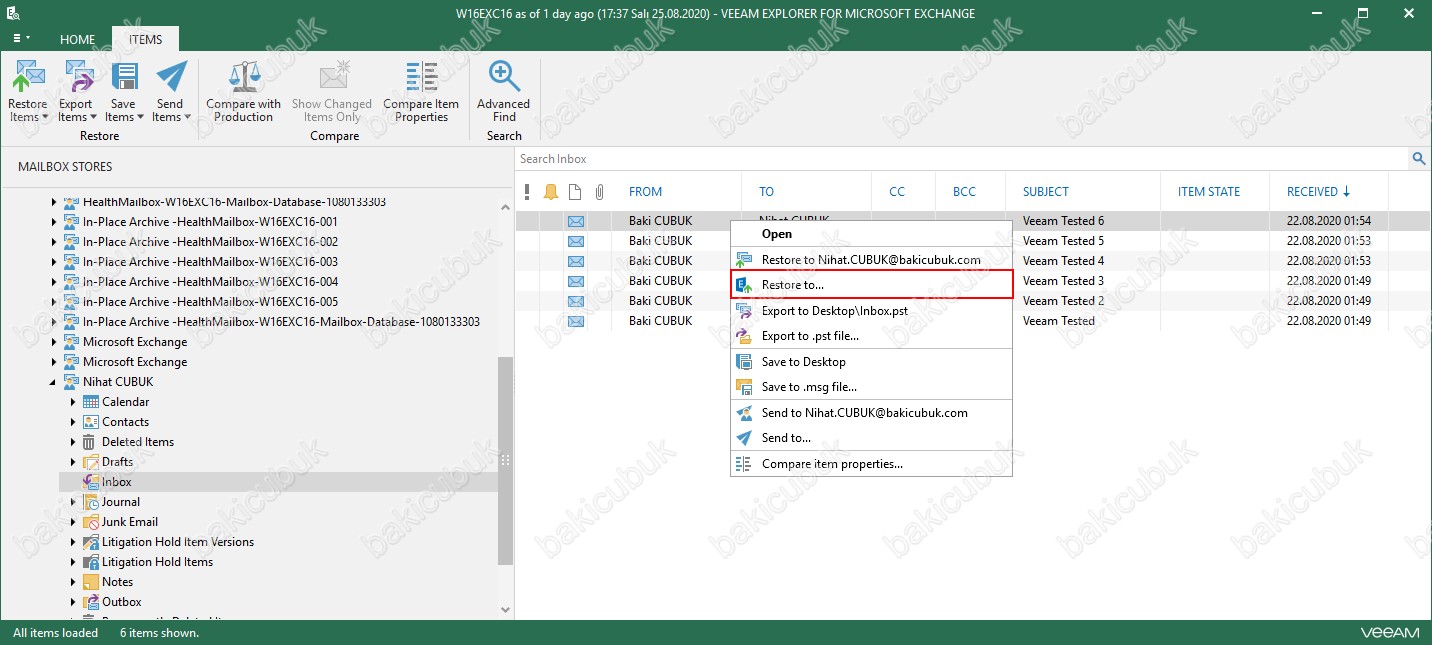
Task: Click the Nihat CUBUK mailbox icon
Action: 71,382
